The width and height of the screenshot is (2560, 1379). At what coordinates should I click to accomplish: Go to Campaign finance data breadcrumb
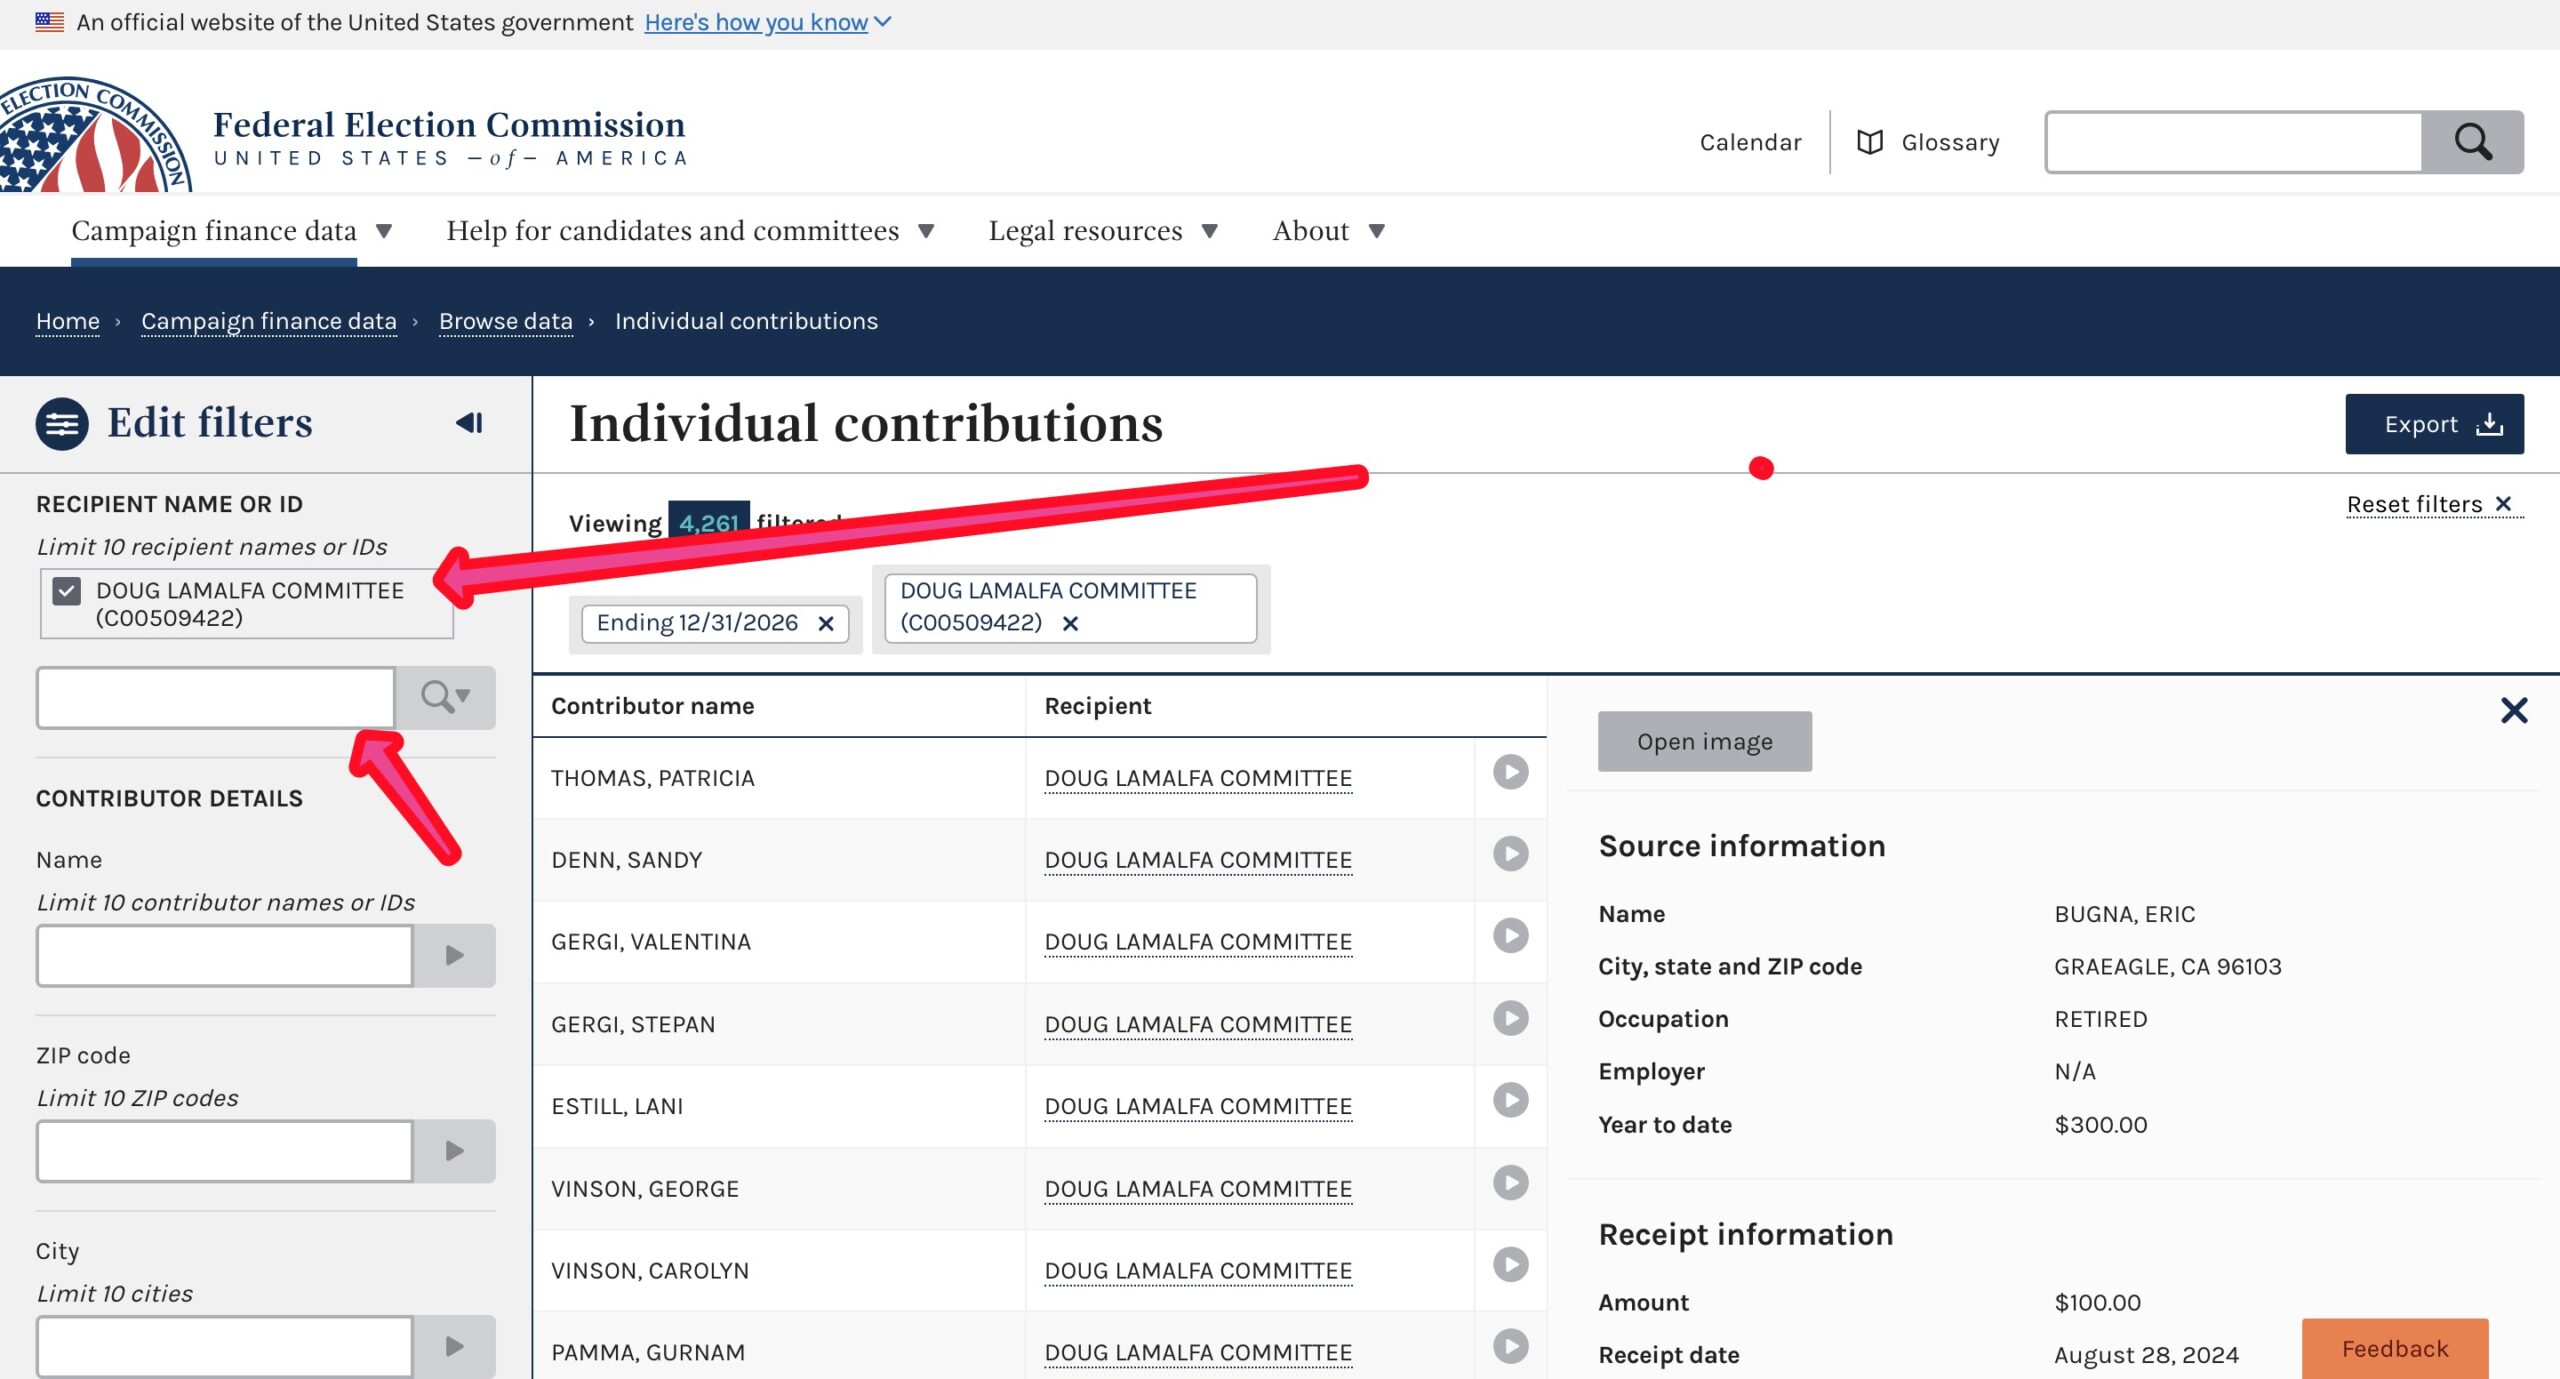click(x=269, y=321)
